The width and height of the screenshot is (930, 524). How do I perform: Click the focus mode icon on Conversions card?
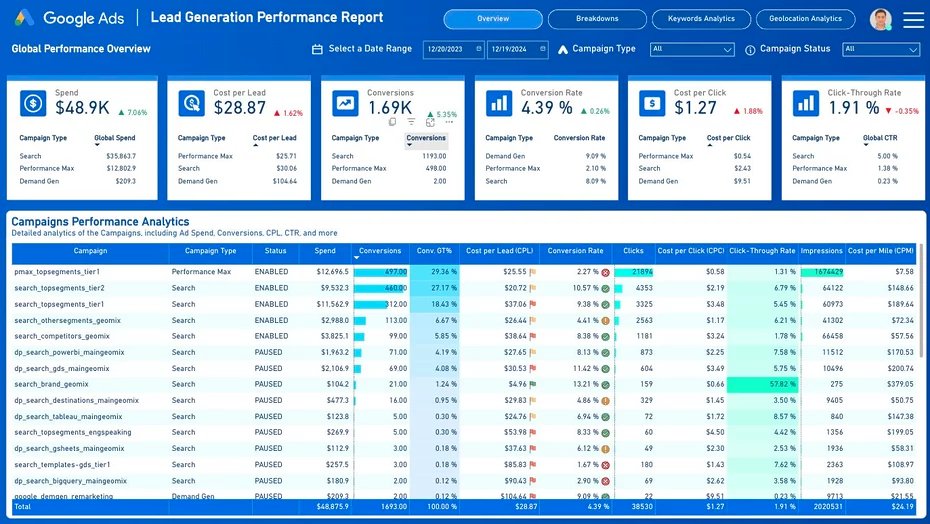[430, 122]
